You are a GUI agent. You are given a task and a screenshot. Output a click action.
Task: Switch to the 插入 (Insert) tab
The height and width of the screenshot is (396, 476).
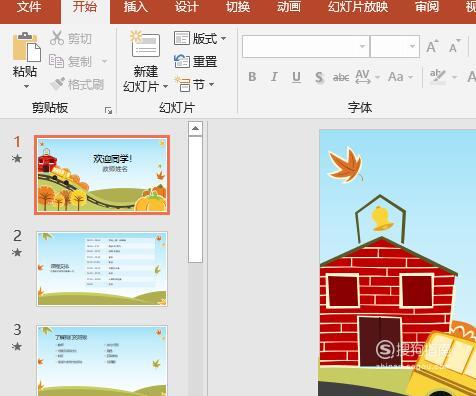point(135,7)
